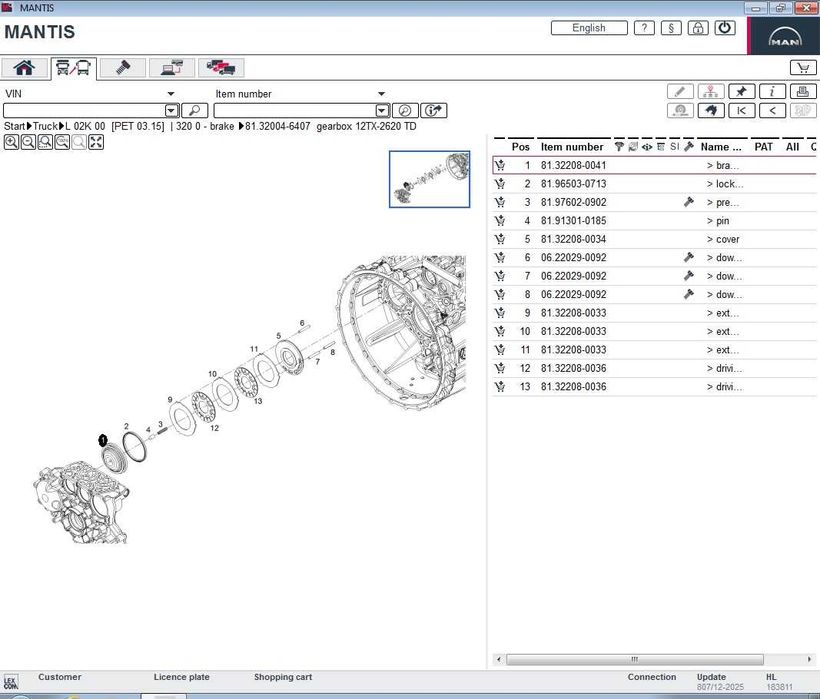
Task: Click the Item number input field
Action: [x=294, y=111]
